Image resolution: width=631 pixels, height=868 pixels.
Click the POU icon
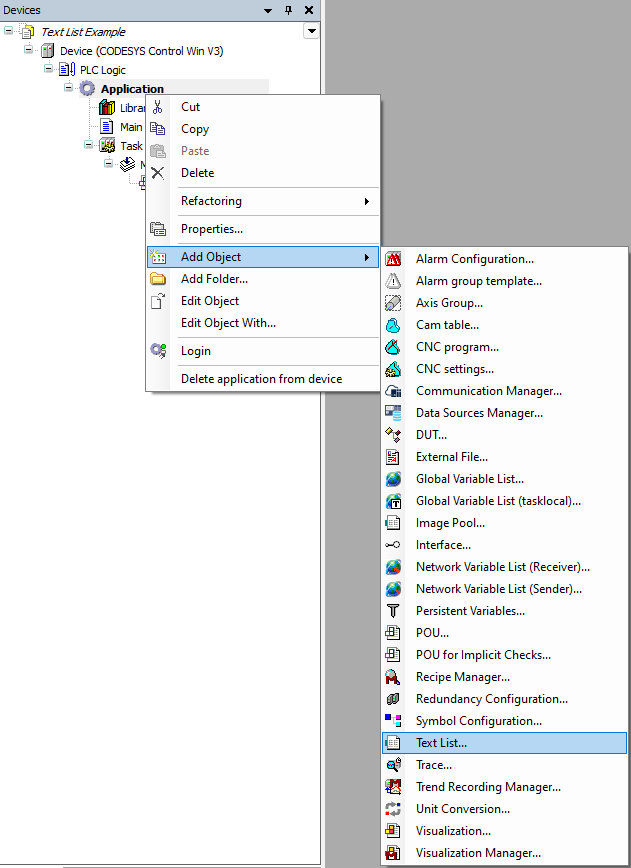click(393, 633)
